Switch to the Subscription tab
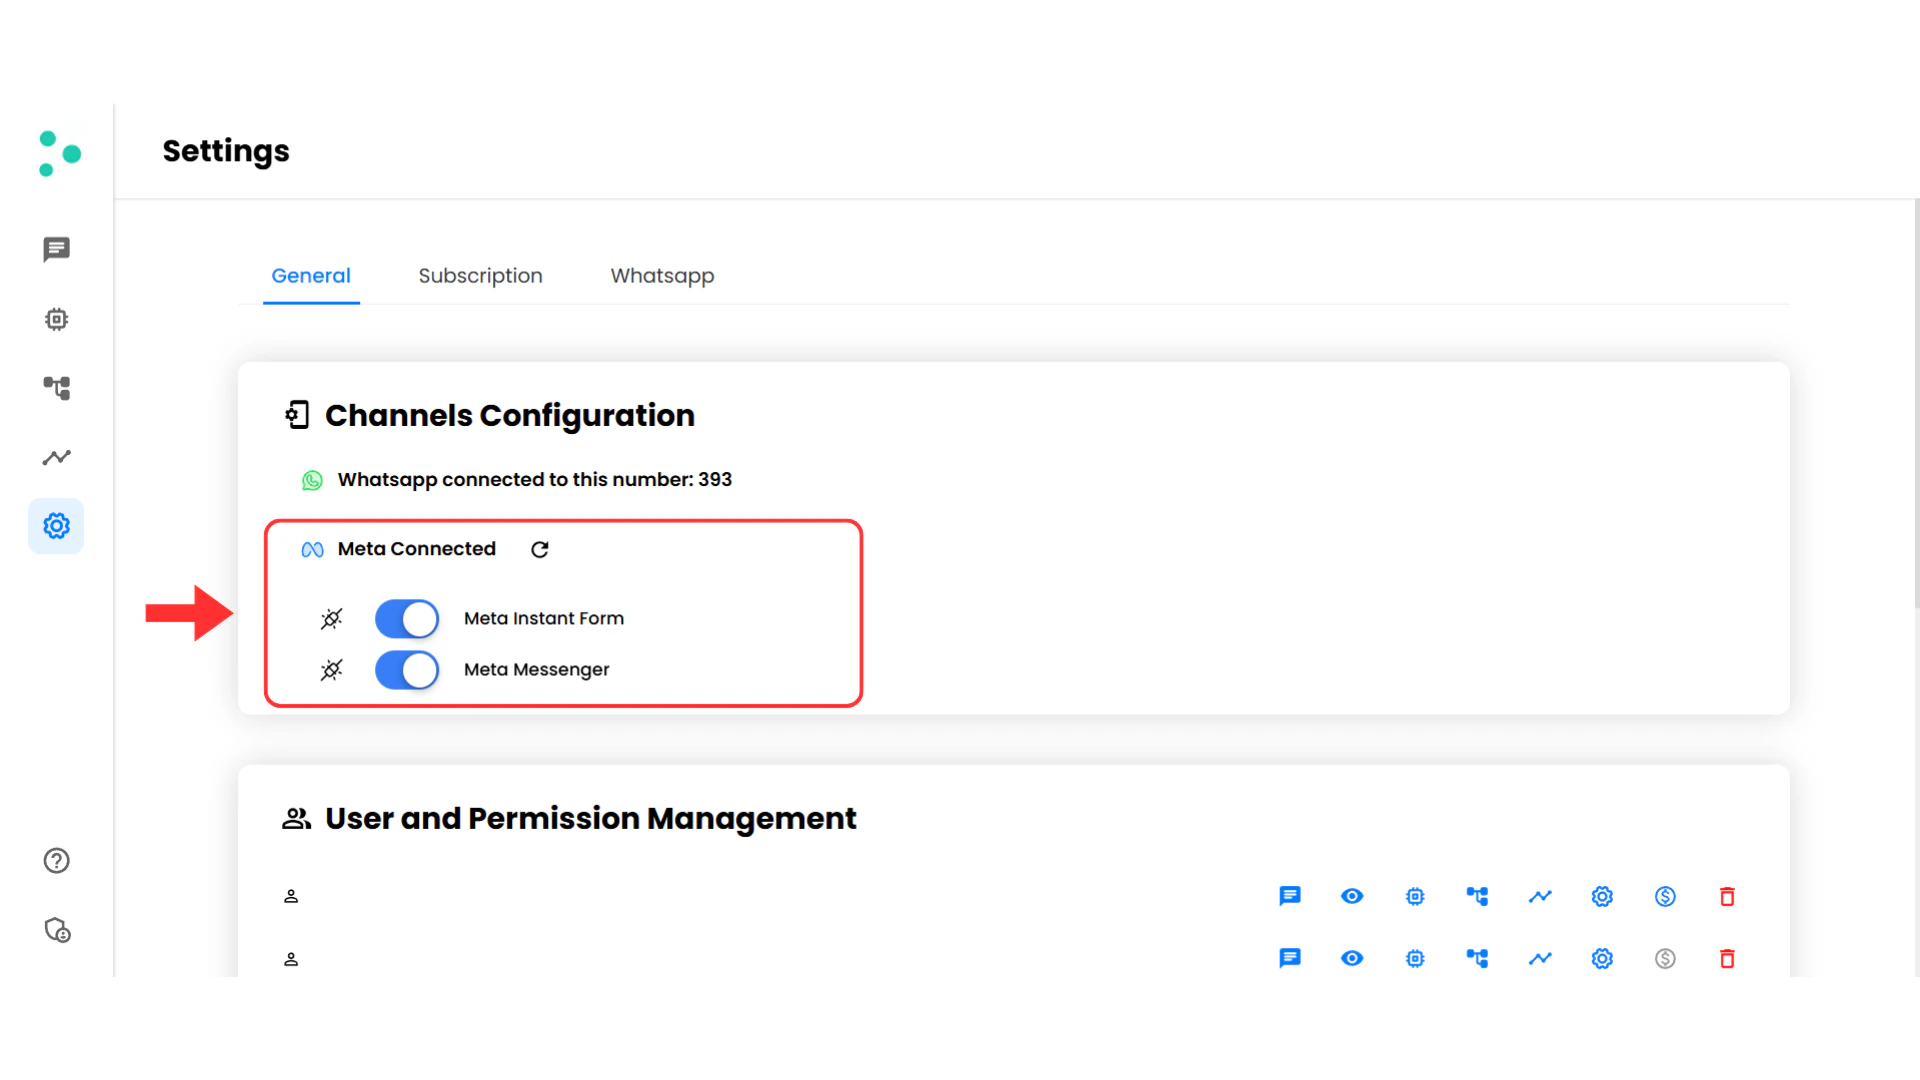Image resolution: width=1920 pixels, height=1080 pixels. pos(480,275)
